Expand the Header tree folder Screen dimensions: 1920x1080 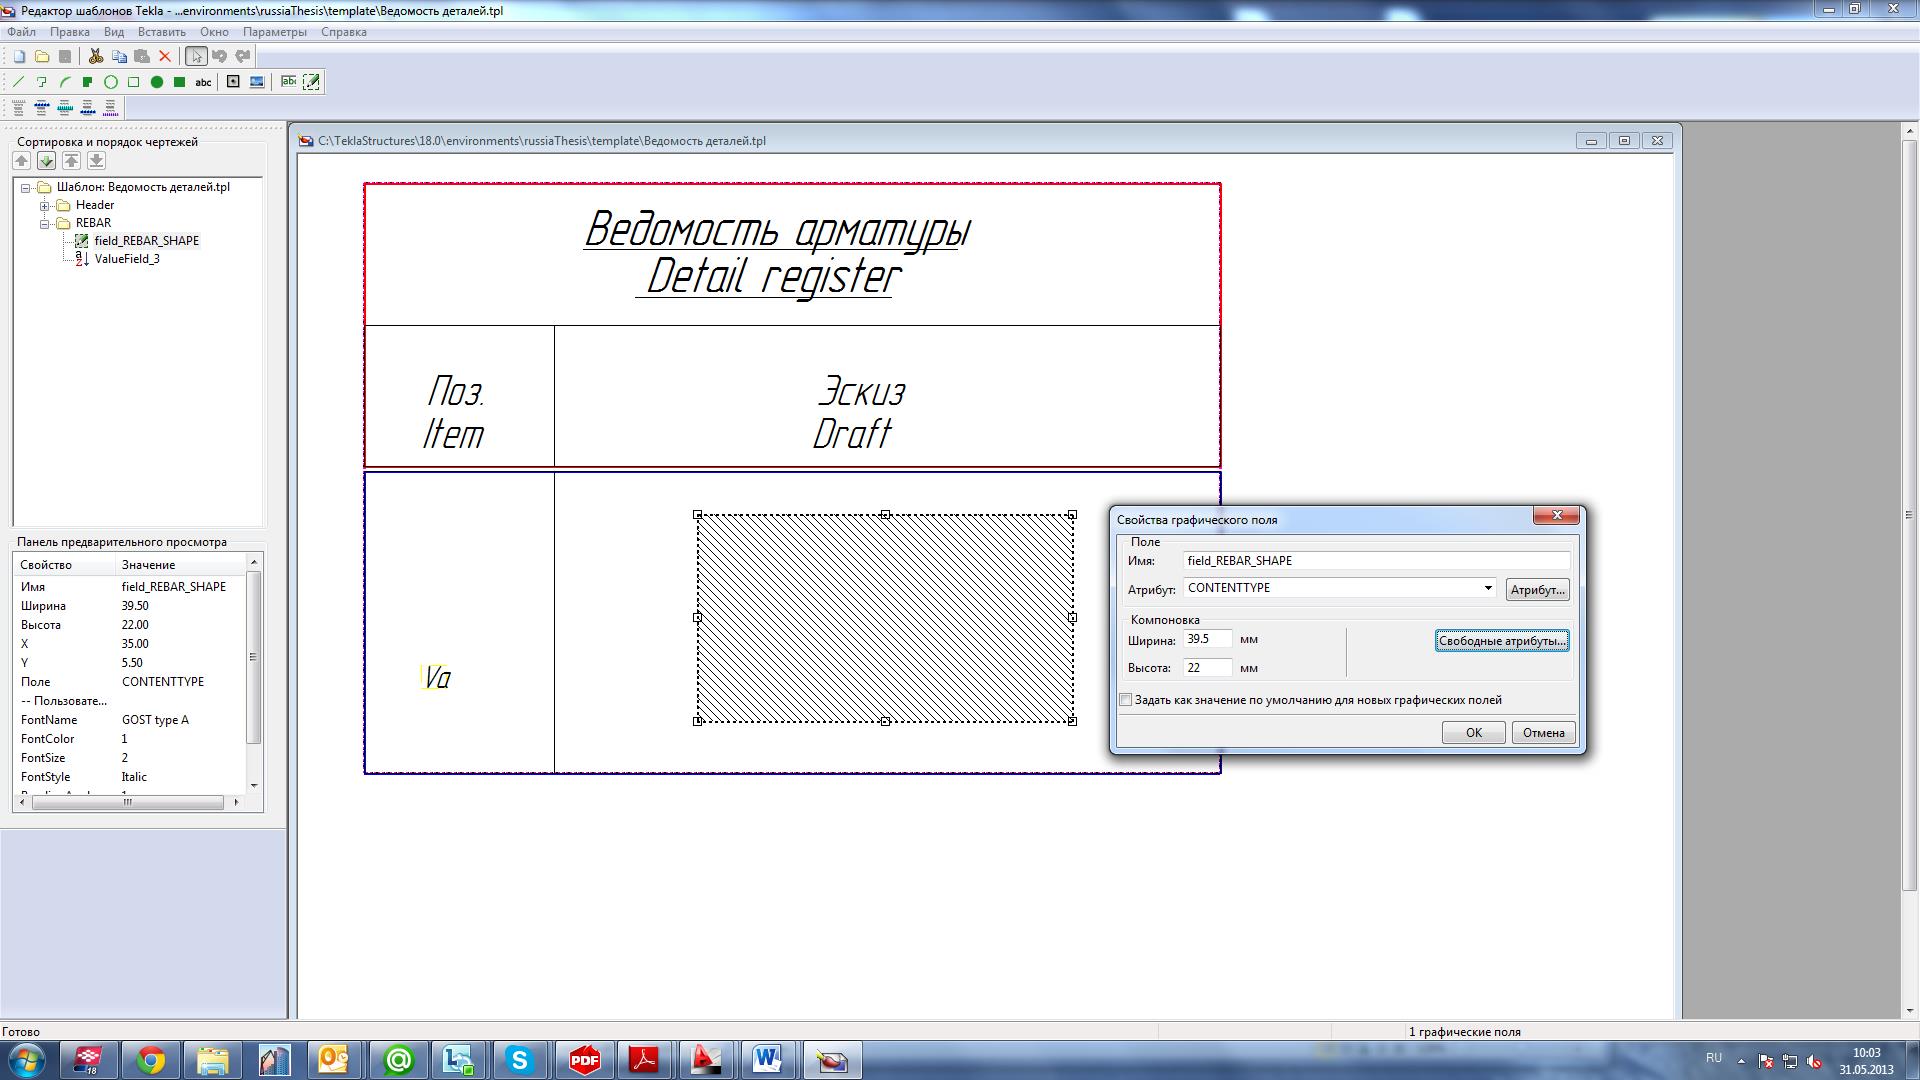point(45,205)
